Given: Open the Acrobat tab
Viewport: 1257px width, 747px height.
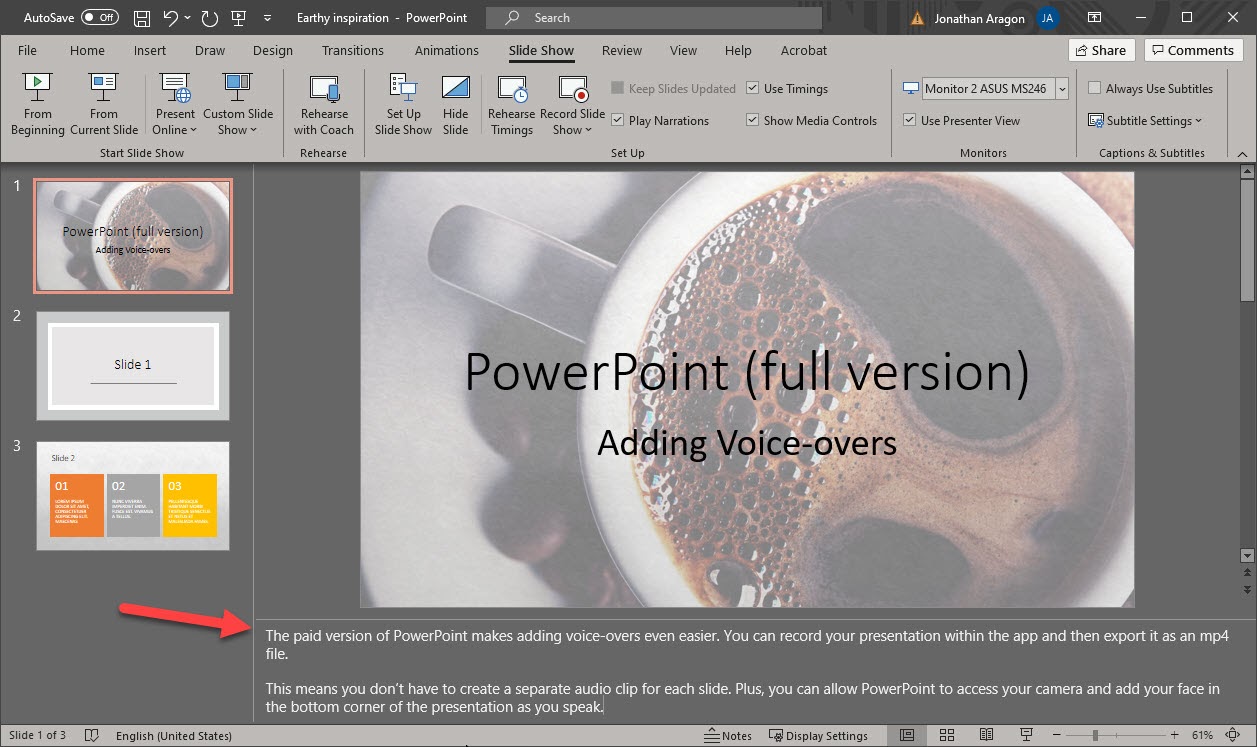Looking at the screenshot, I should coord(804,50).
